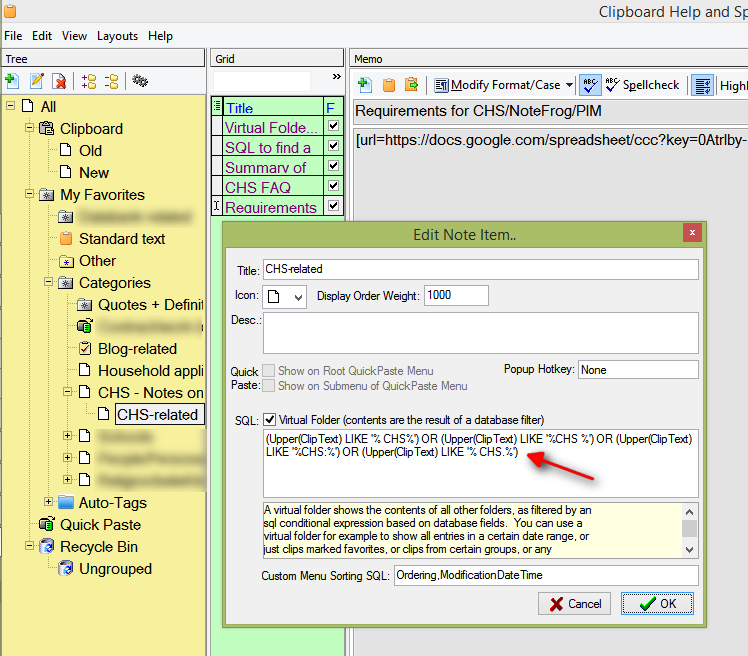Select the Title column header in Grid
Viewport: 748px width, 656px height.
click(x=273, y=107)
